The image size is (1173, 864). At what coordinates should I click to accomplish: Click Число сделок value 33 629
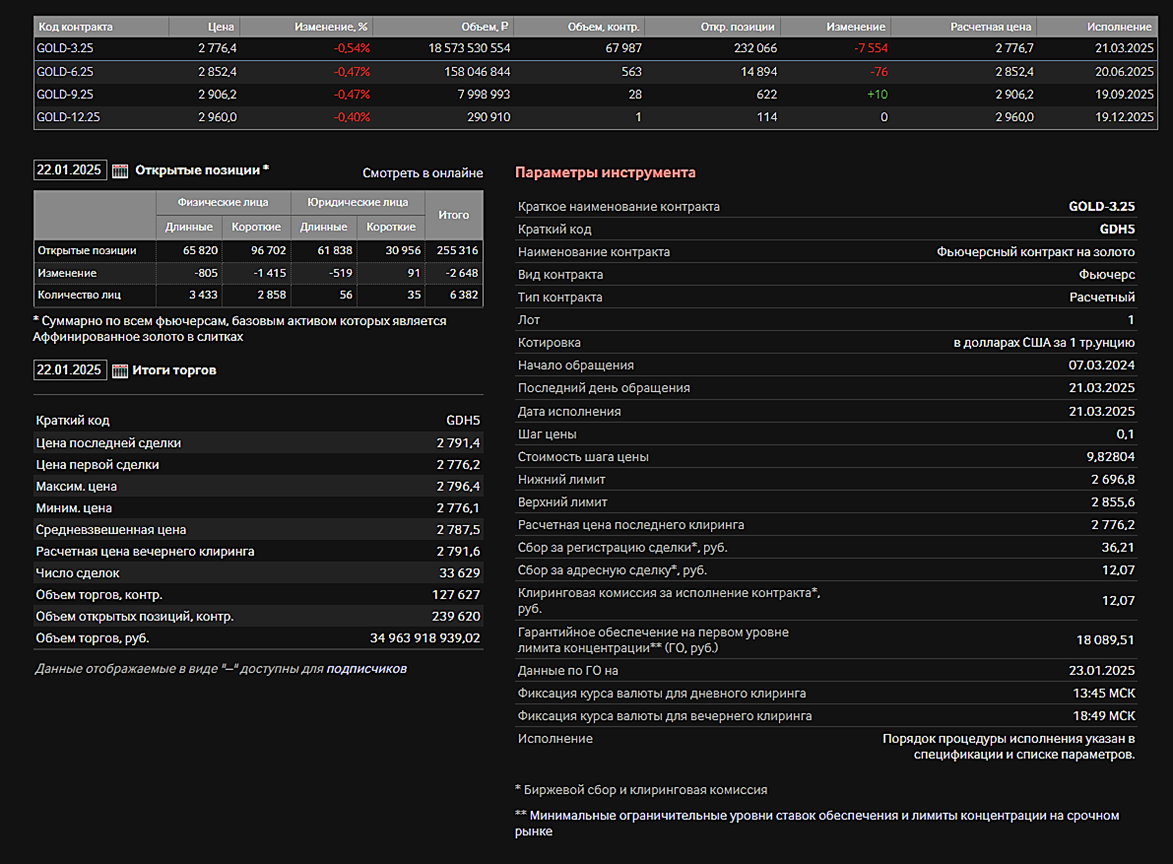(459, 573)
